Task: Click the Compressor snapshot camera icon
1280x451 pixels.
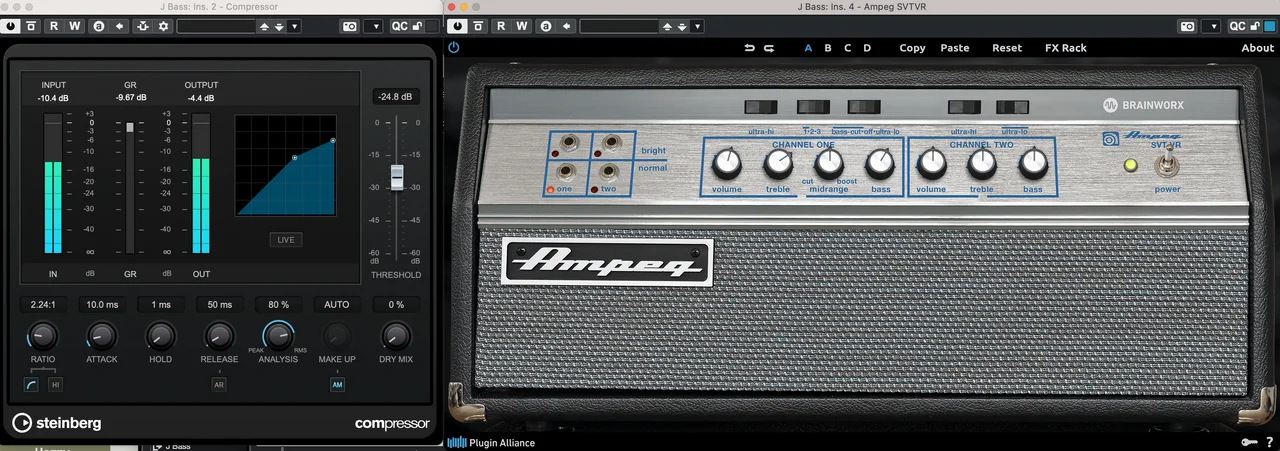Action: point(349,26)
